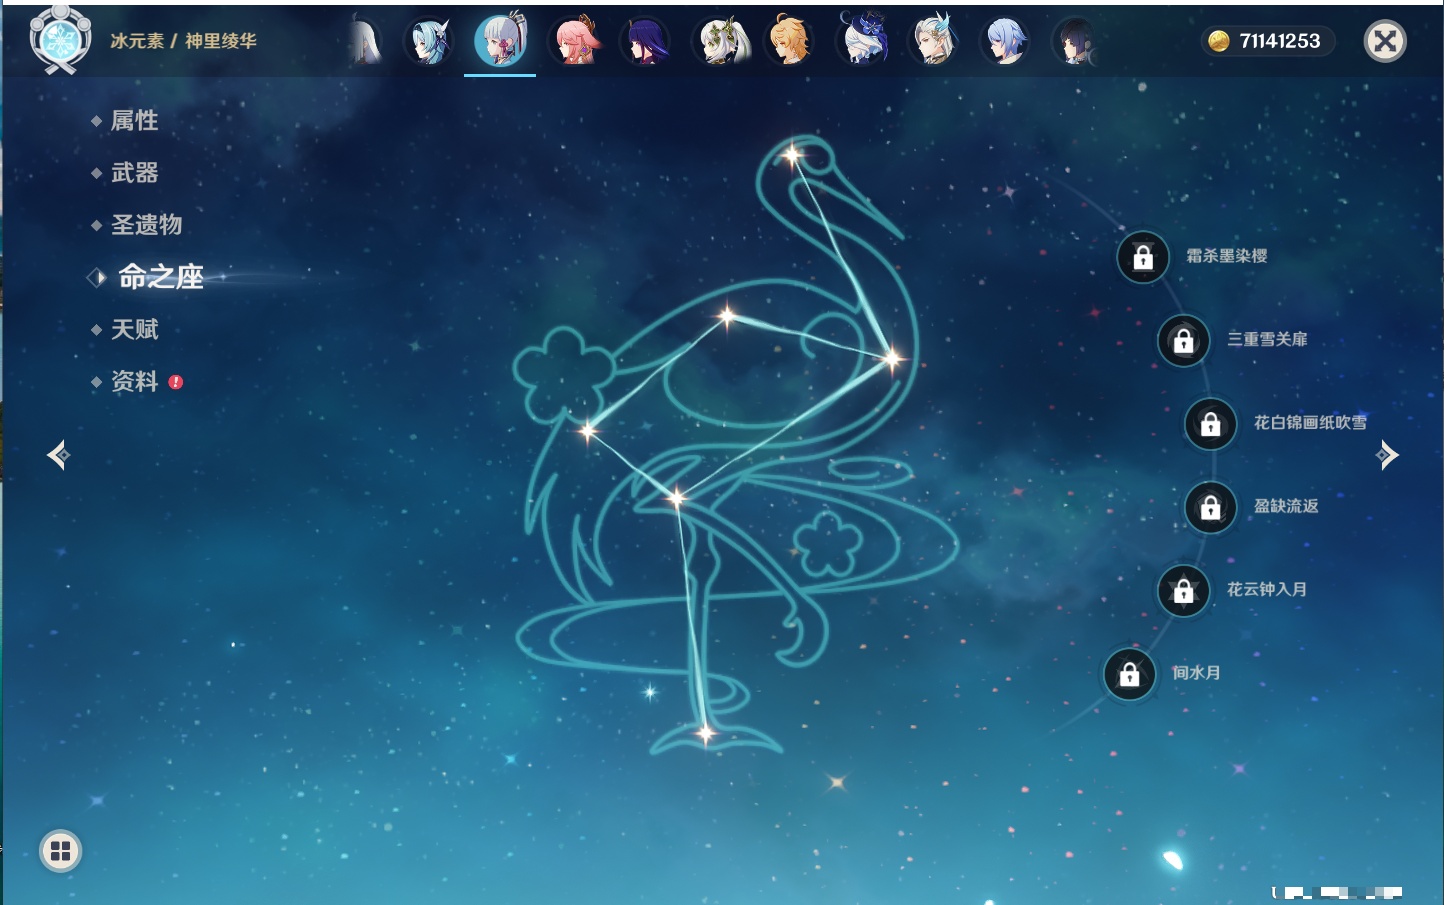Viewport: 1444px width, 905px height.
Task: Click the 花白锦画纸吹雪 constellation name
Action: click(1310, 423)
